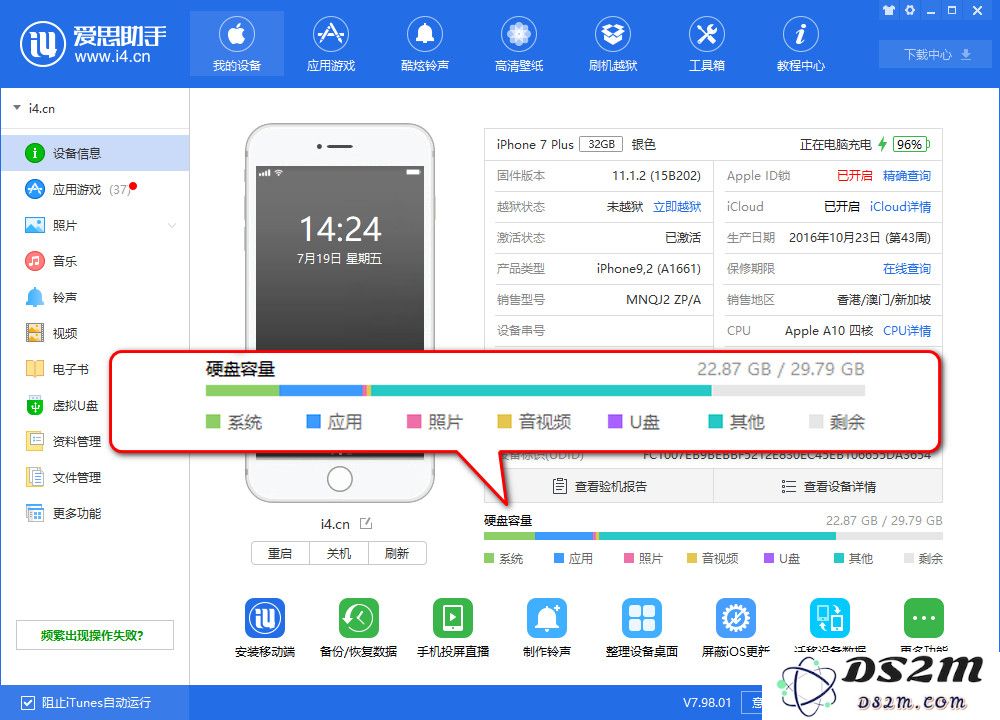Select 音乐 in sidebar
Screen dimensions: 1000x720
[95, 261]
